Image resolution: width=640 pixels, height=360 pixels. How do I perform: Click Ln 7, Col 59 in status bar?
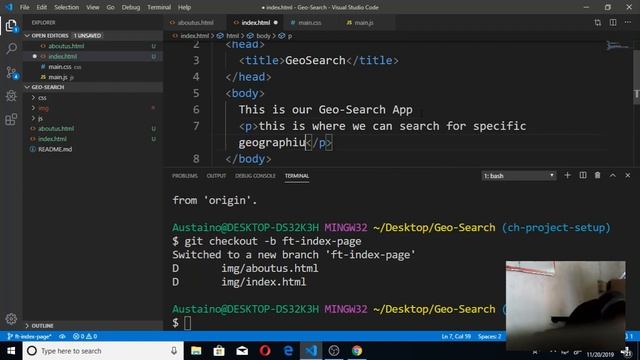[x=456, y=336]
